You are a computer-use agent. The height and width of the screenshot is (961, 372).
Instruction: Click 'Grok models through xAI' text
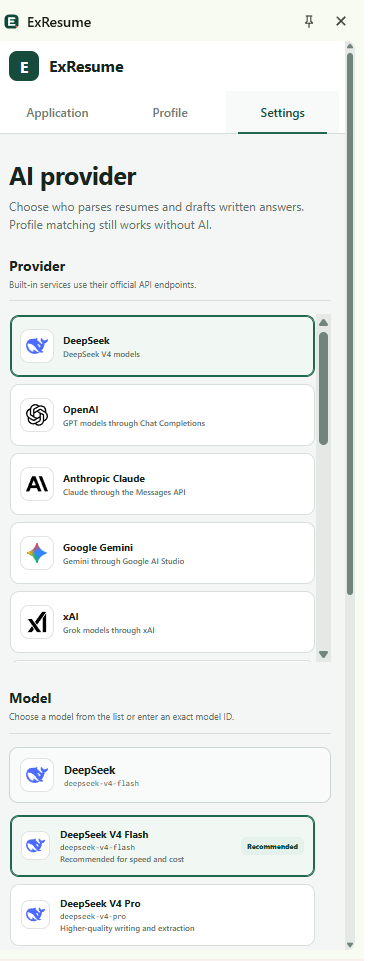(x=108, y=630)
